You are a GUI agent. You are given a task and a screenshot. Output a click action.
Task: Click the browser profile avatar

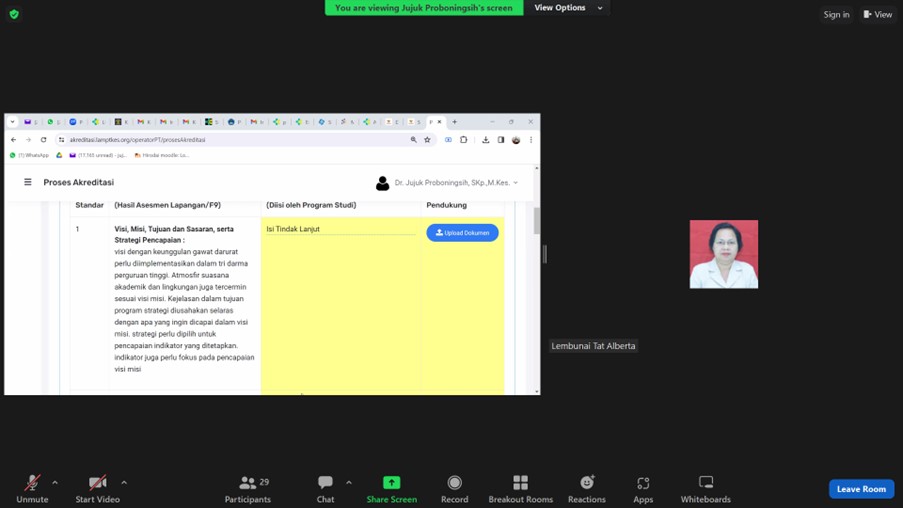516,139
